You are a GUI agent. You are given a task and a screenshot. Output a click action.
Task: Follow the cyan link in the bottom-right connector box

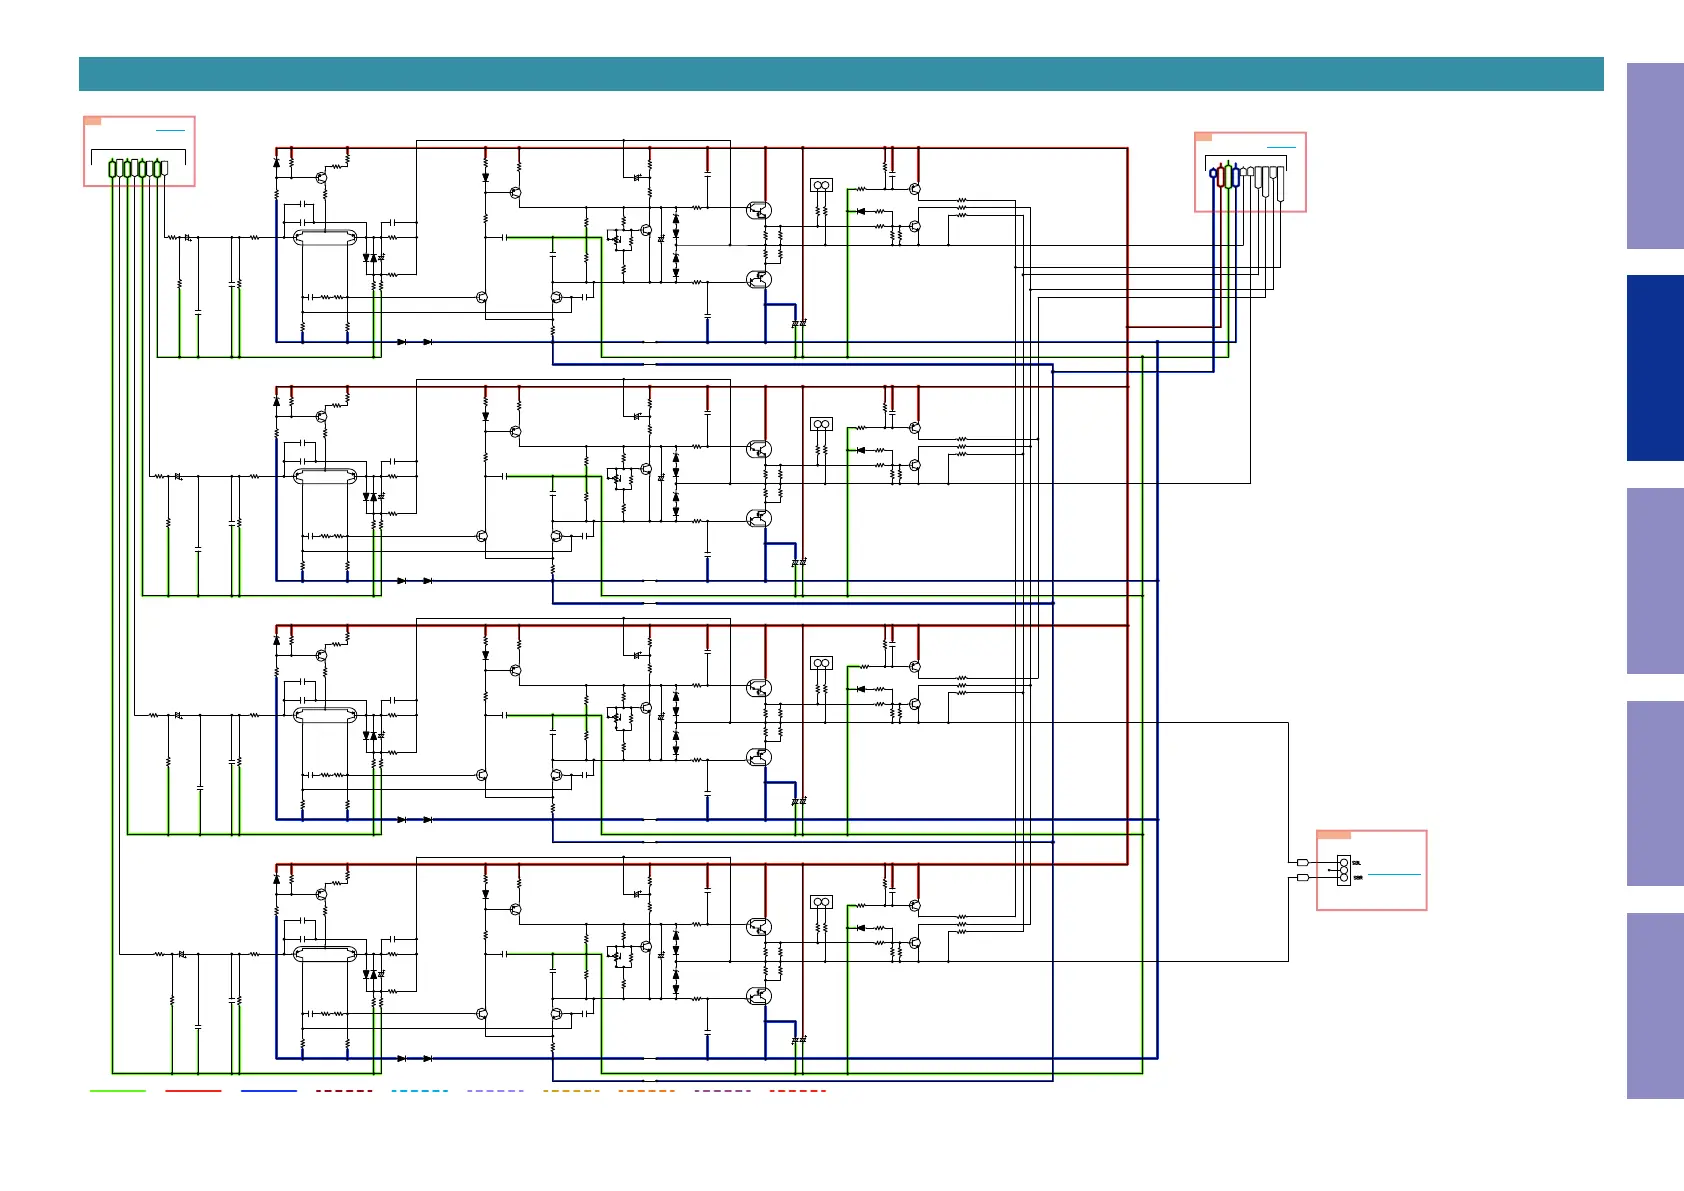[x=1394, y=874]
